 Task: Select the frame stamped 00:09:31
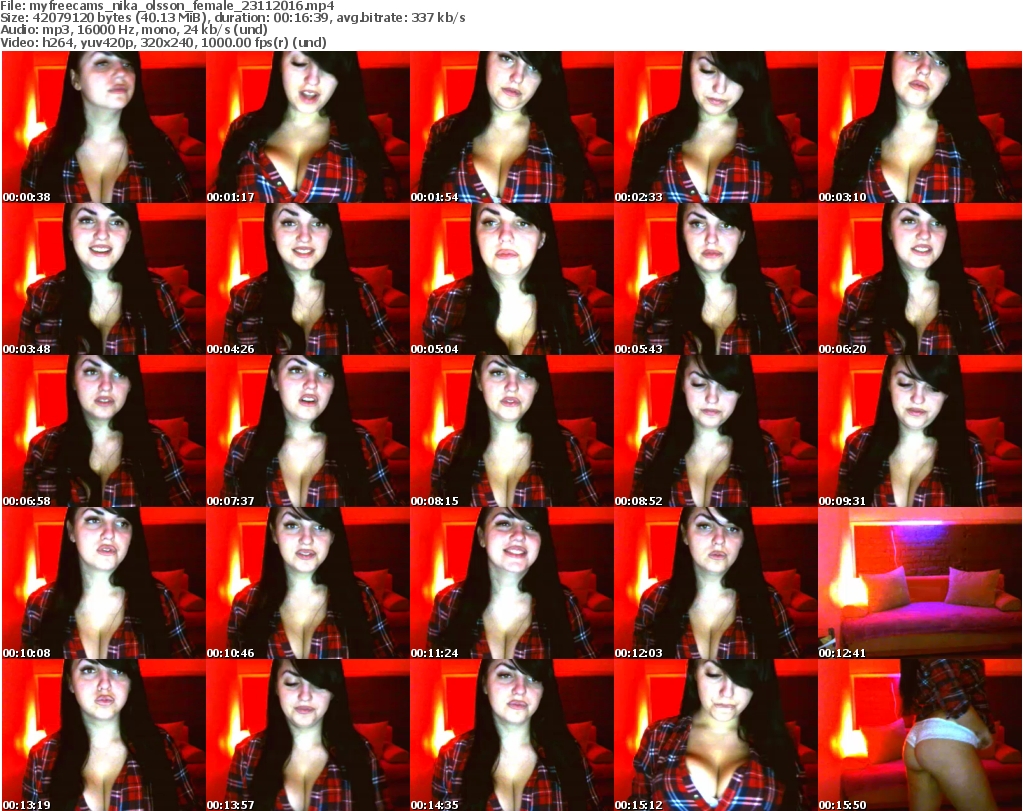tap(920, 431)
